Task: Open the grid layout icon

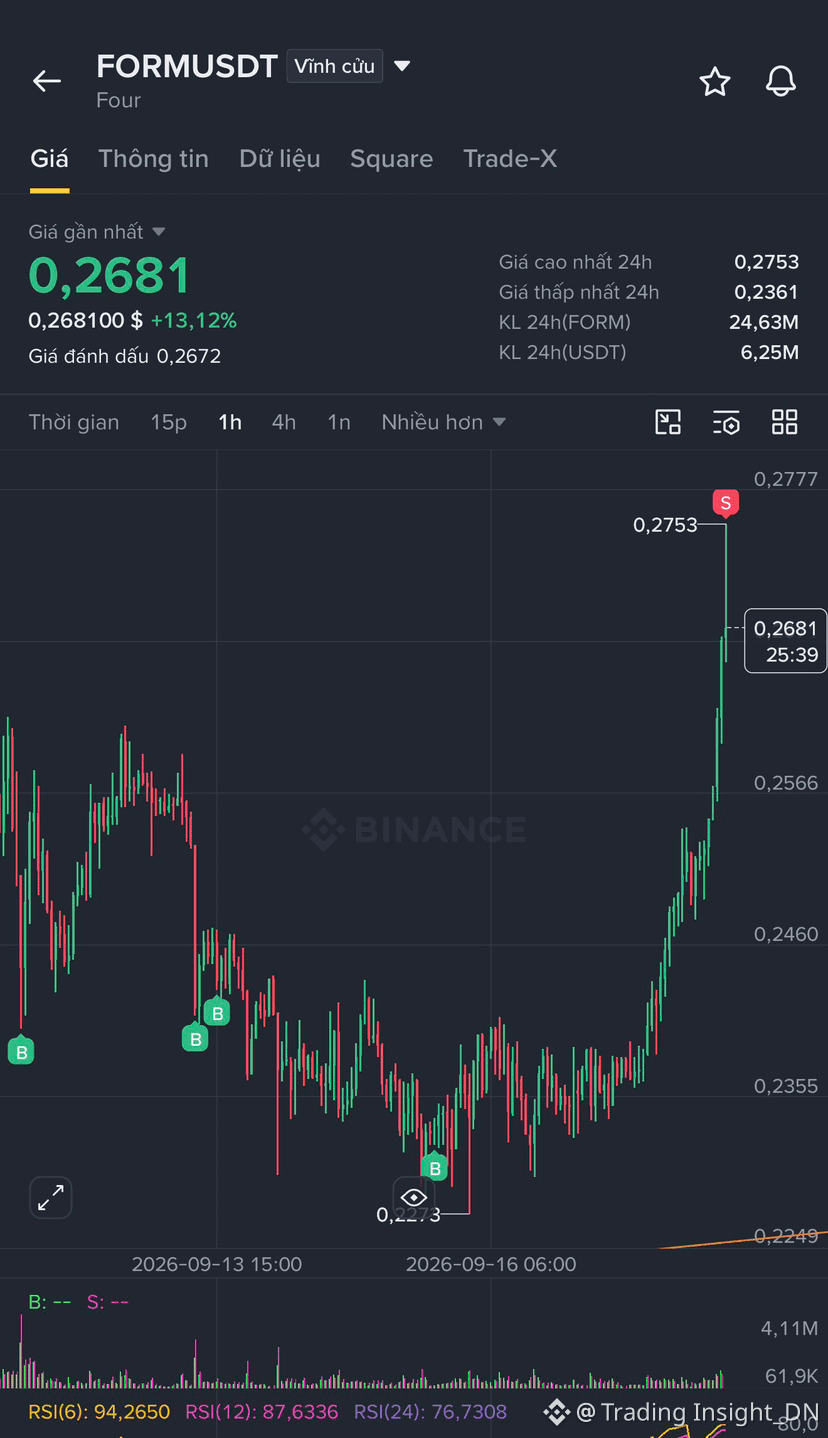Action: [x=785, y=422]
